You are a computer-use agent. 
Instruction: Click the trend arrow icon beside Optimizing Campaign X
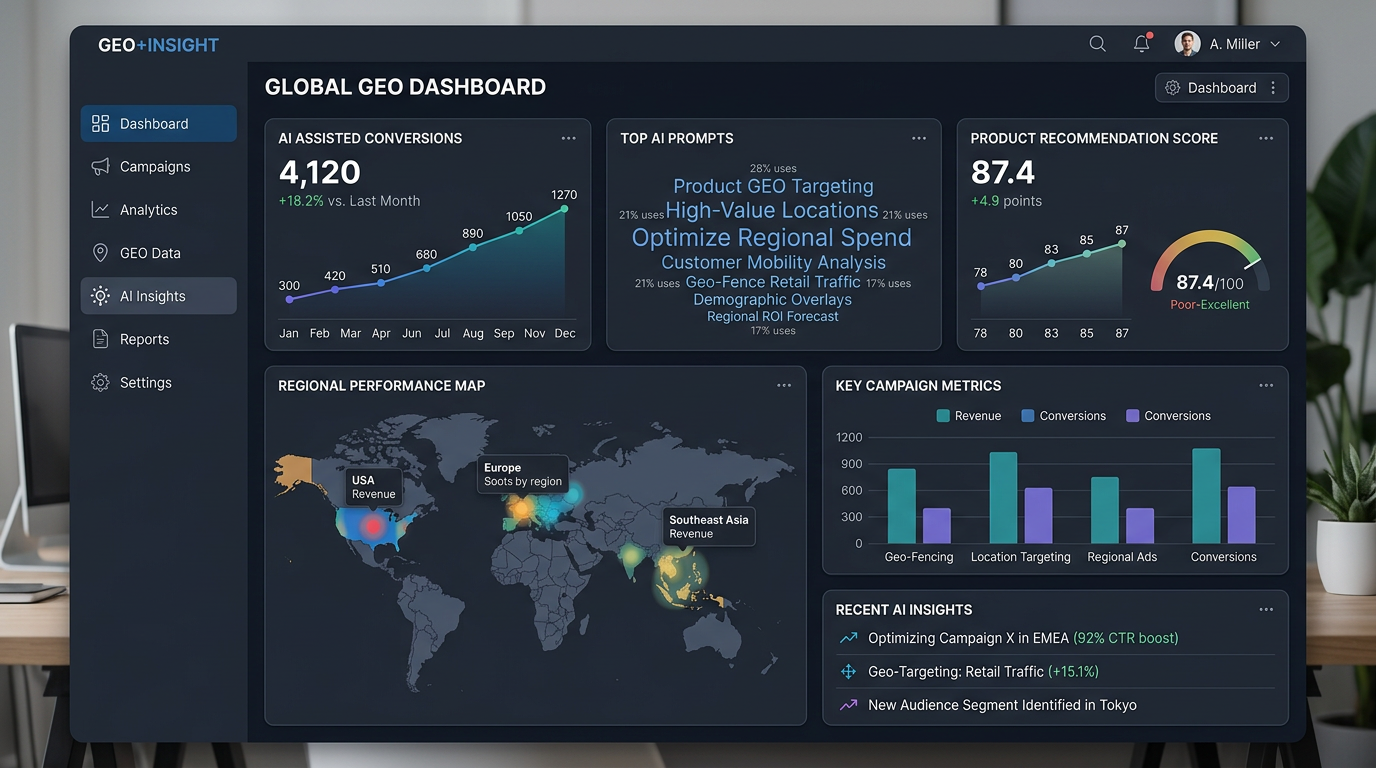848,638
